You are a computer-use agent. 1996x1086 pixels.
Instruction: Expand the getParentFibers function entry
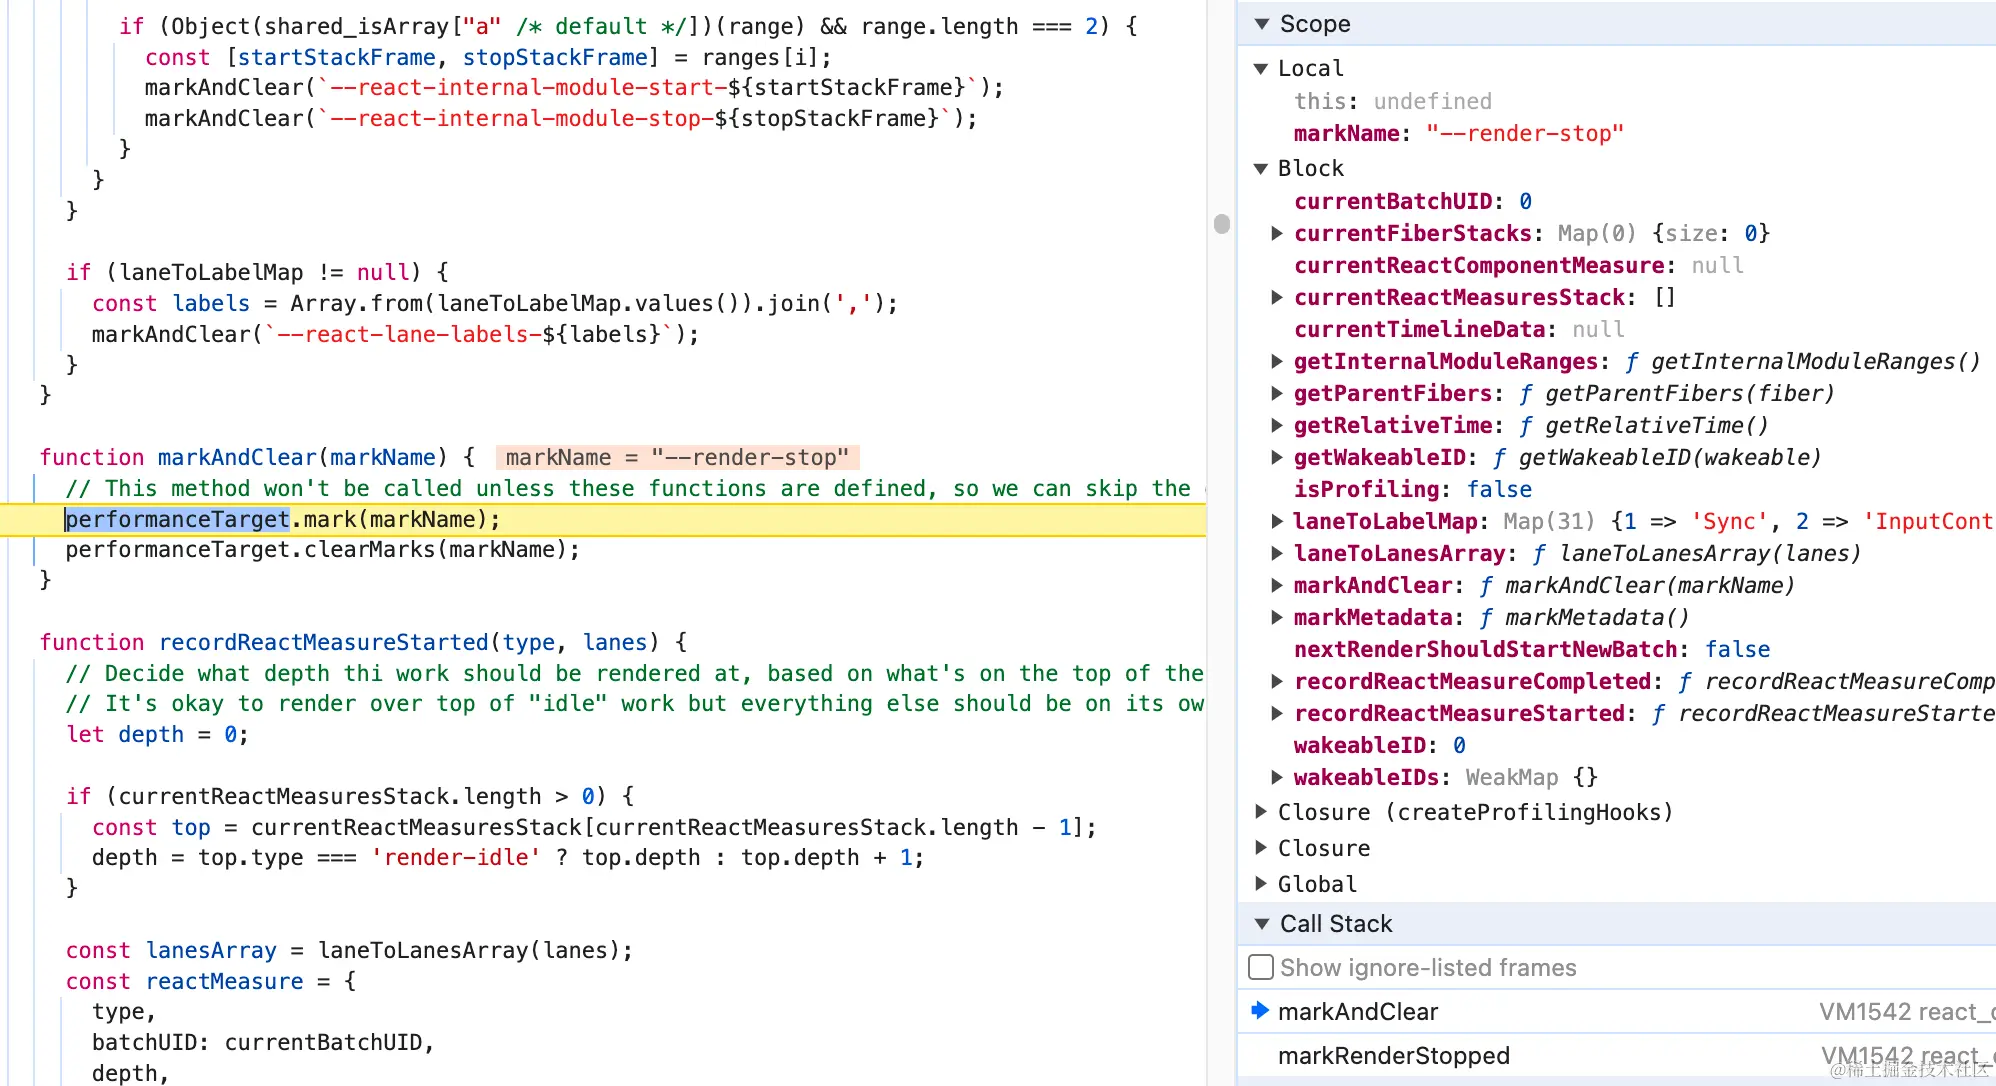(1277, 393)
